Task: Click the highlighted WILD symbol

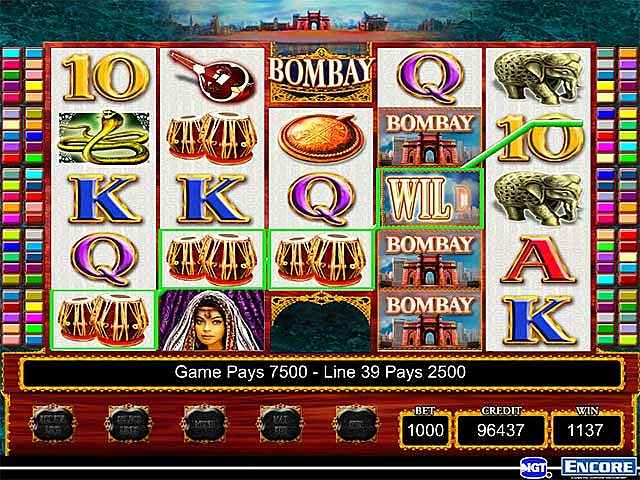Action: coord(430,198)
